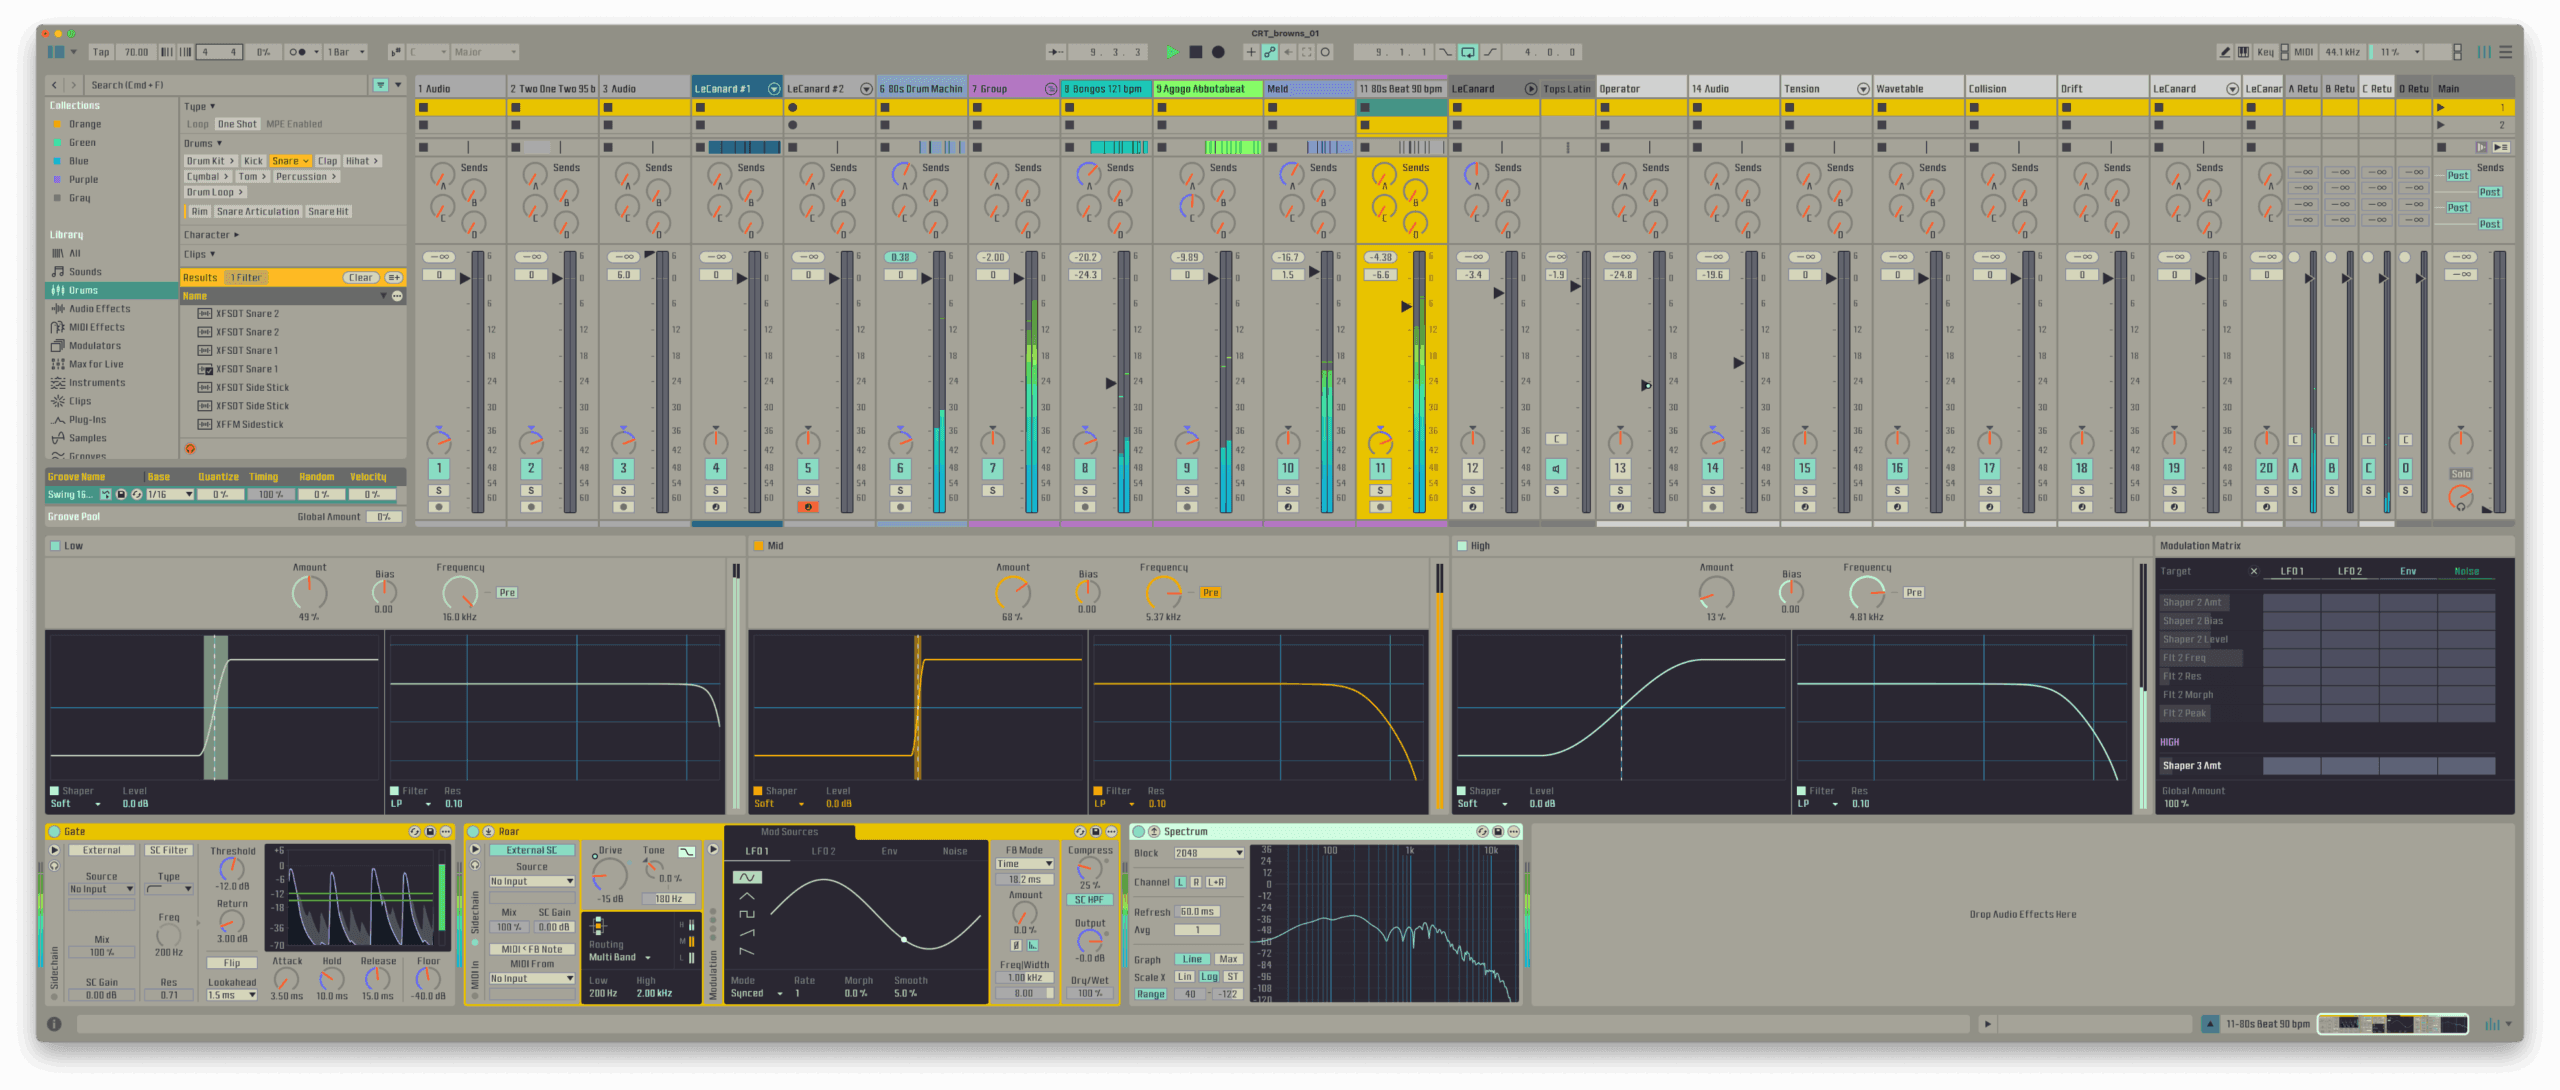Screen dimensions: 2560x1090
Task: Select the triangle waveform in Roar LFO 1
Action: click(x=746, y=896)
